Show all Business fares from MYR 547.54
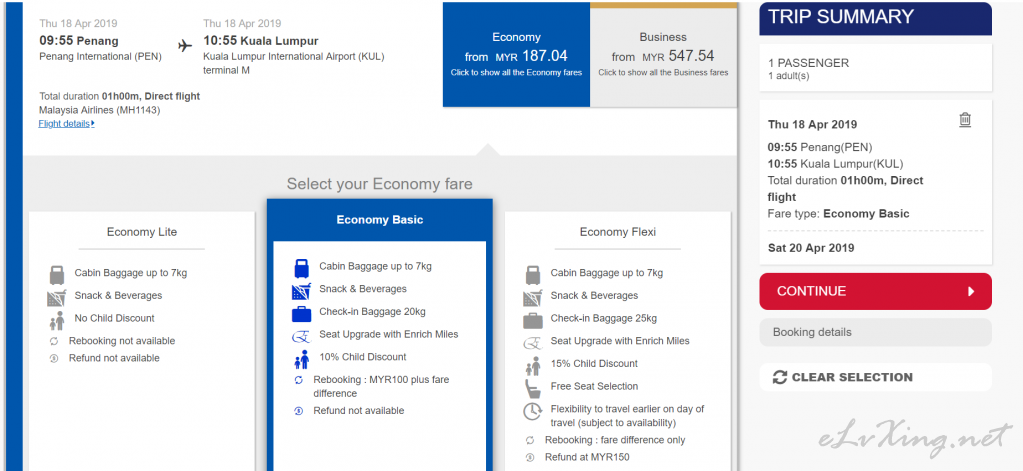The width and height of the screenshot is (1023, 471). [x=664, y=55]
